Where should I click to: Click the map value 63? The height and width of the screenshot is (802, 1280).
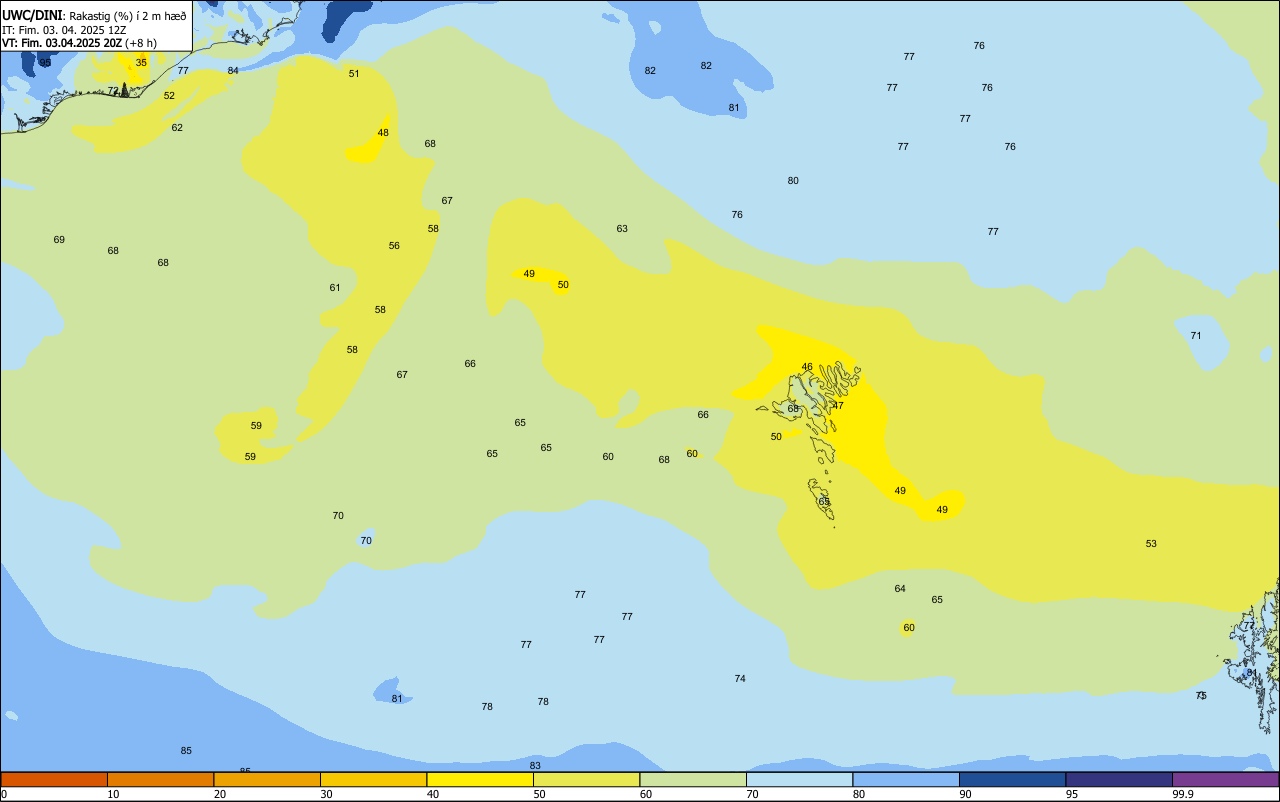622,228
